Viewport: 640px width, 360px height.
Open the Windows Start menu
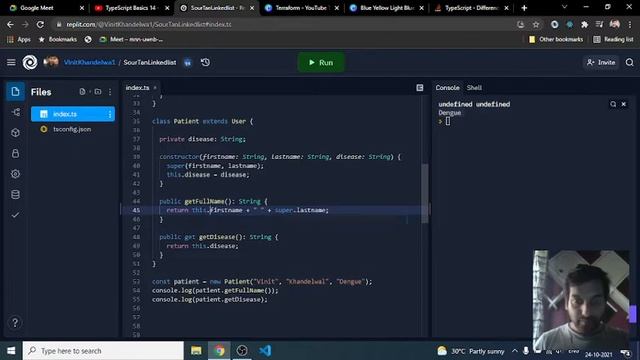click(x=11, y=351)
